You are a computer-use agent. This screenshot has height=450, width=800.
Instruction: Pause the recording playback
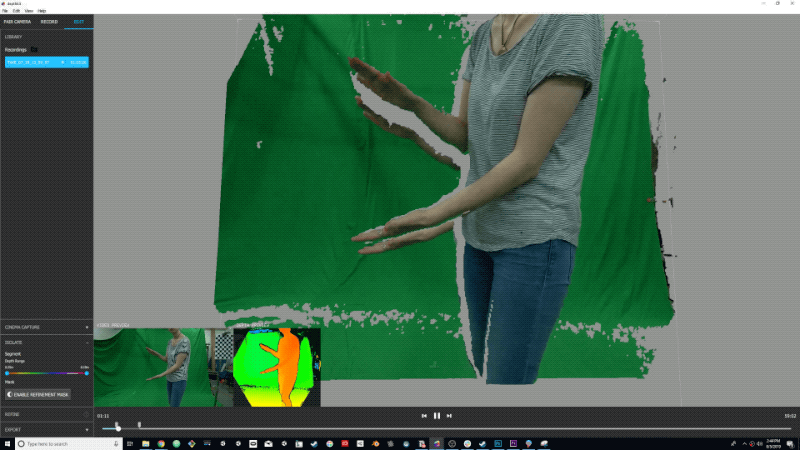437,415
